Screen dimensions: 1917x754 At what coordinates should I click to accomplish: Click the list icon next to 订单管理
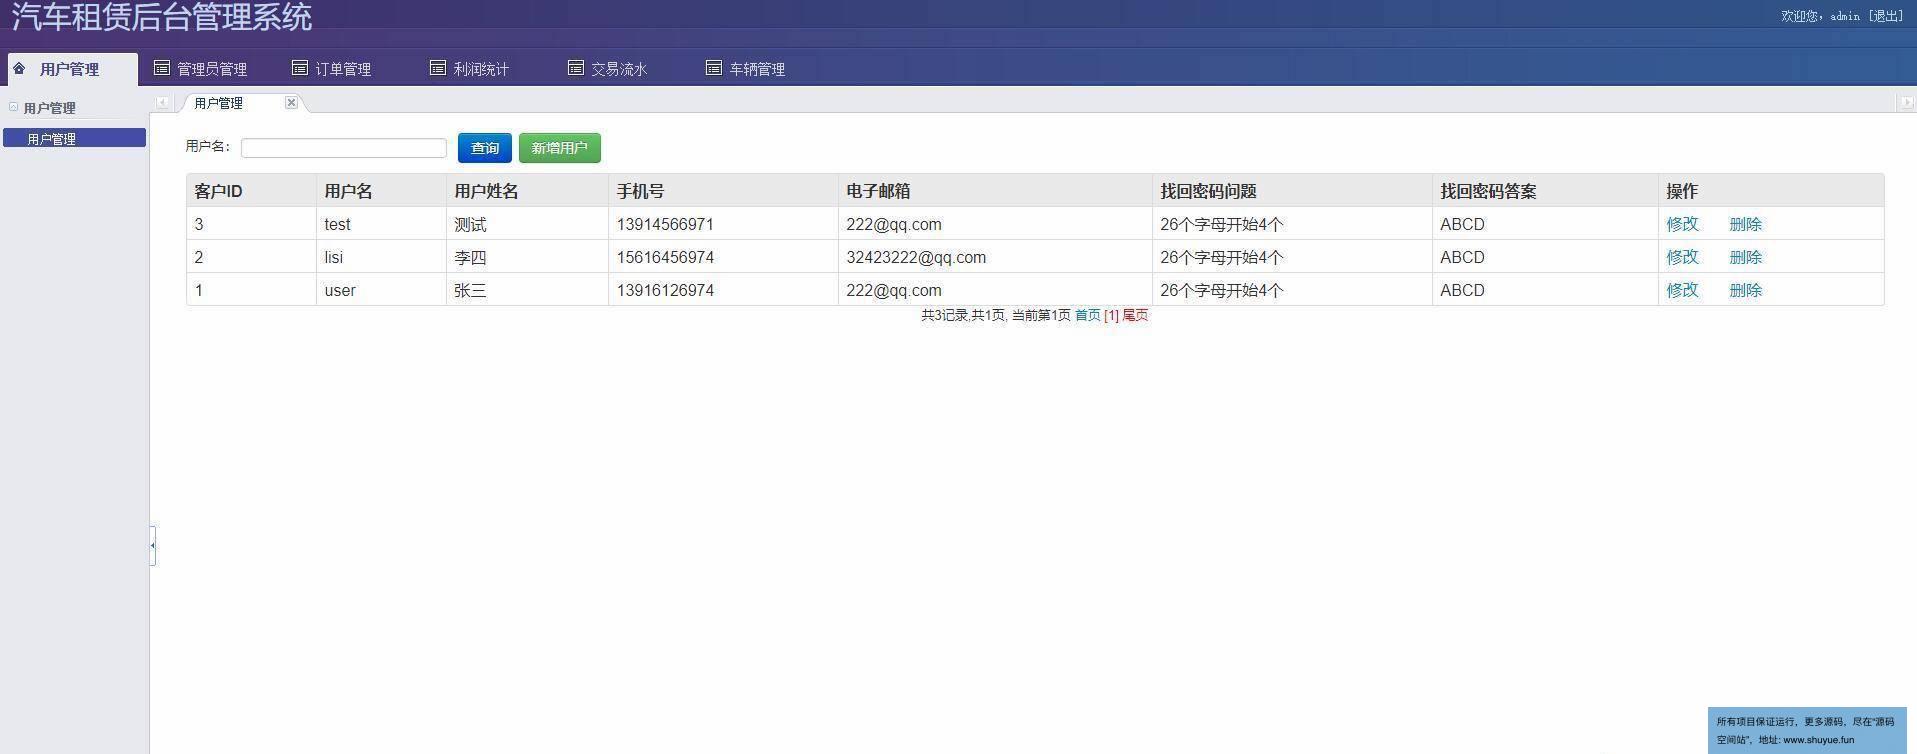(299, 68)
